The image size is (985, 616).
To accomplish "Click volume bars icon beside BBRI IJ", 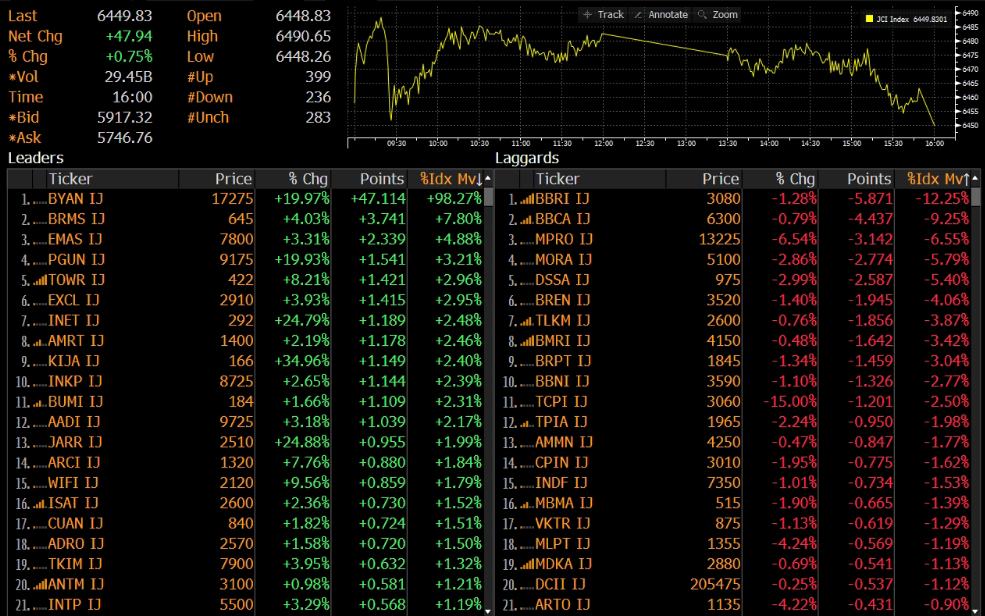I will point(526,200).
